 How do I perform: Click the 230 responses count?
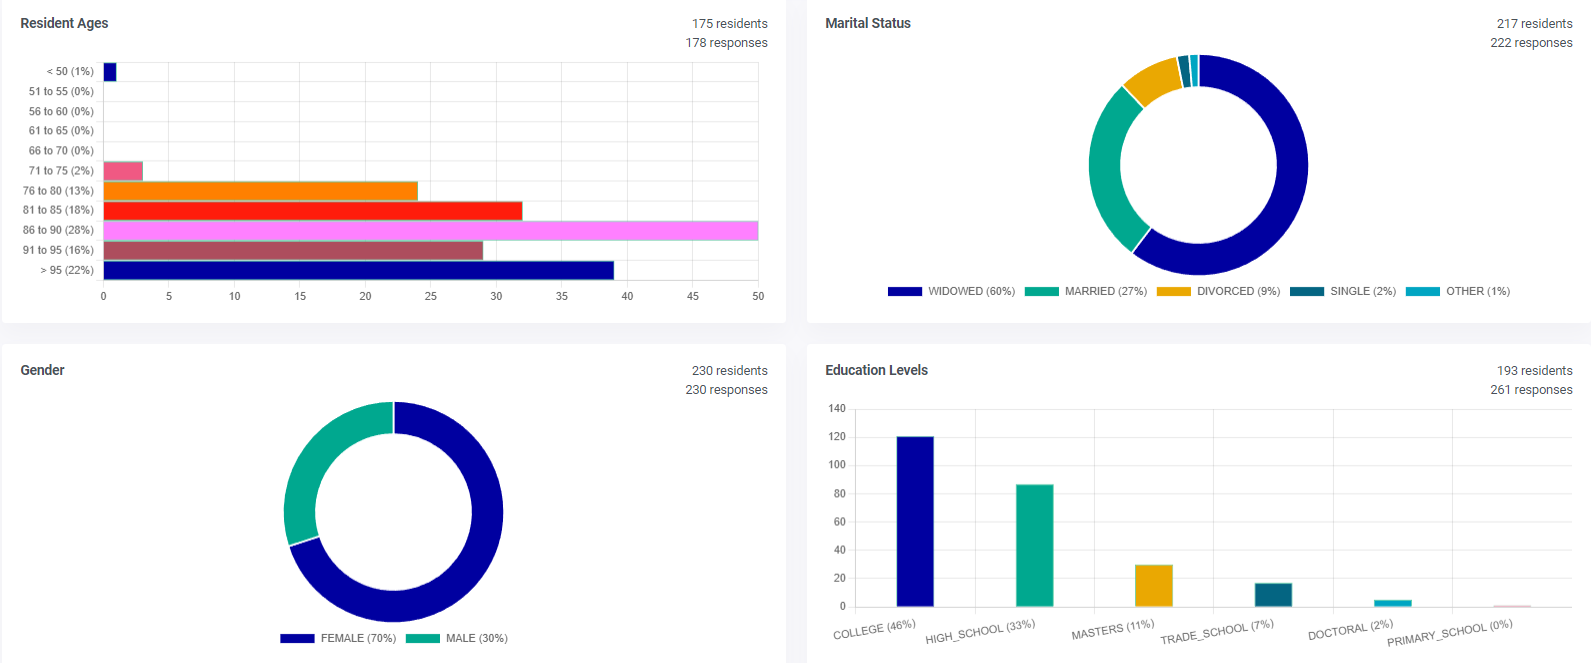[x=727, y=390]
